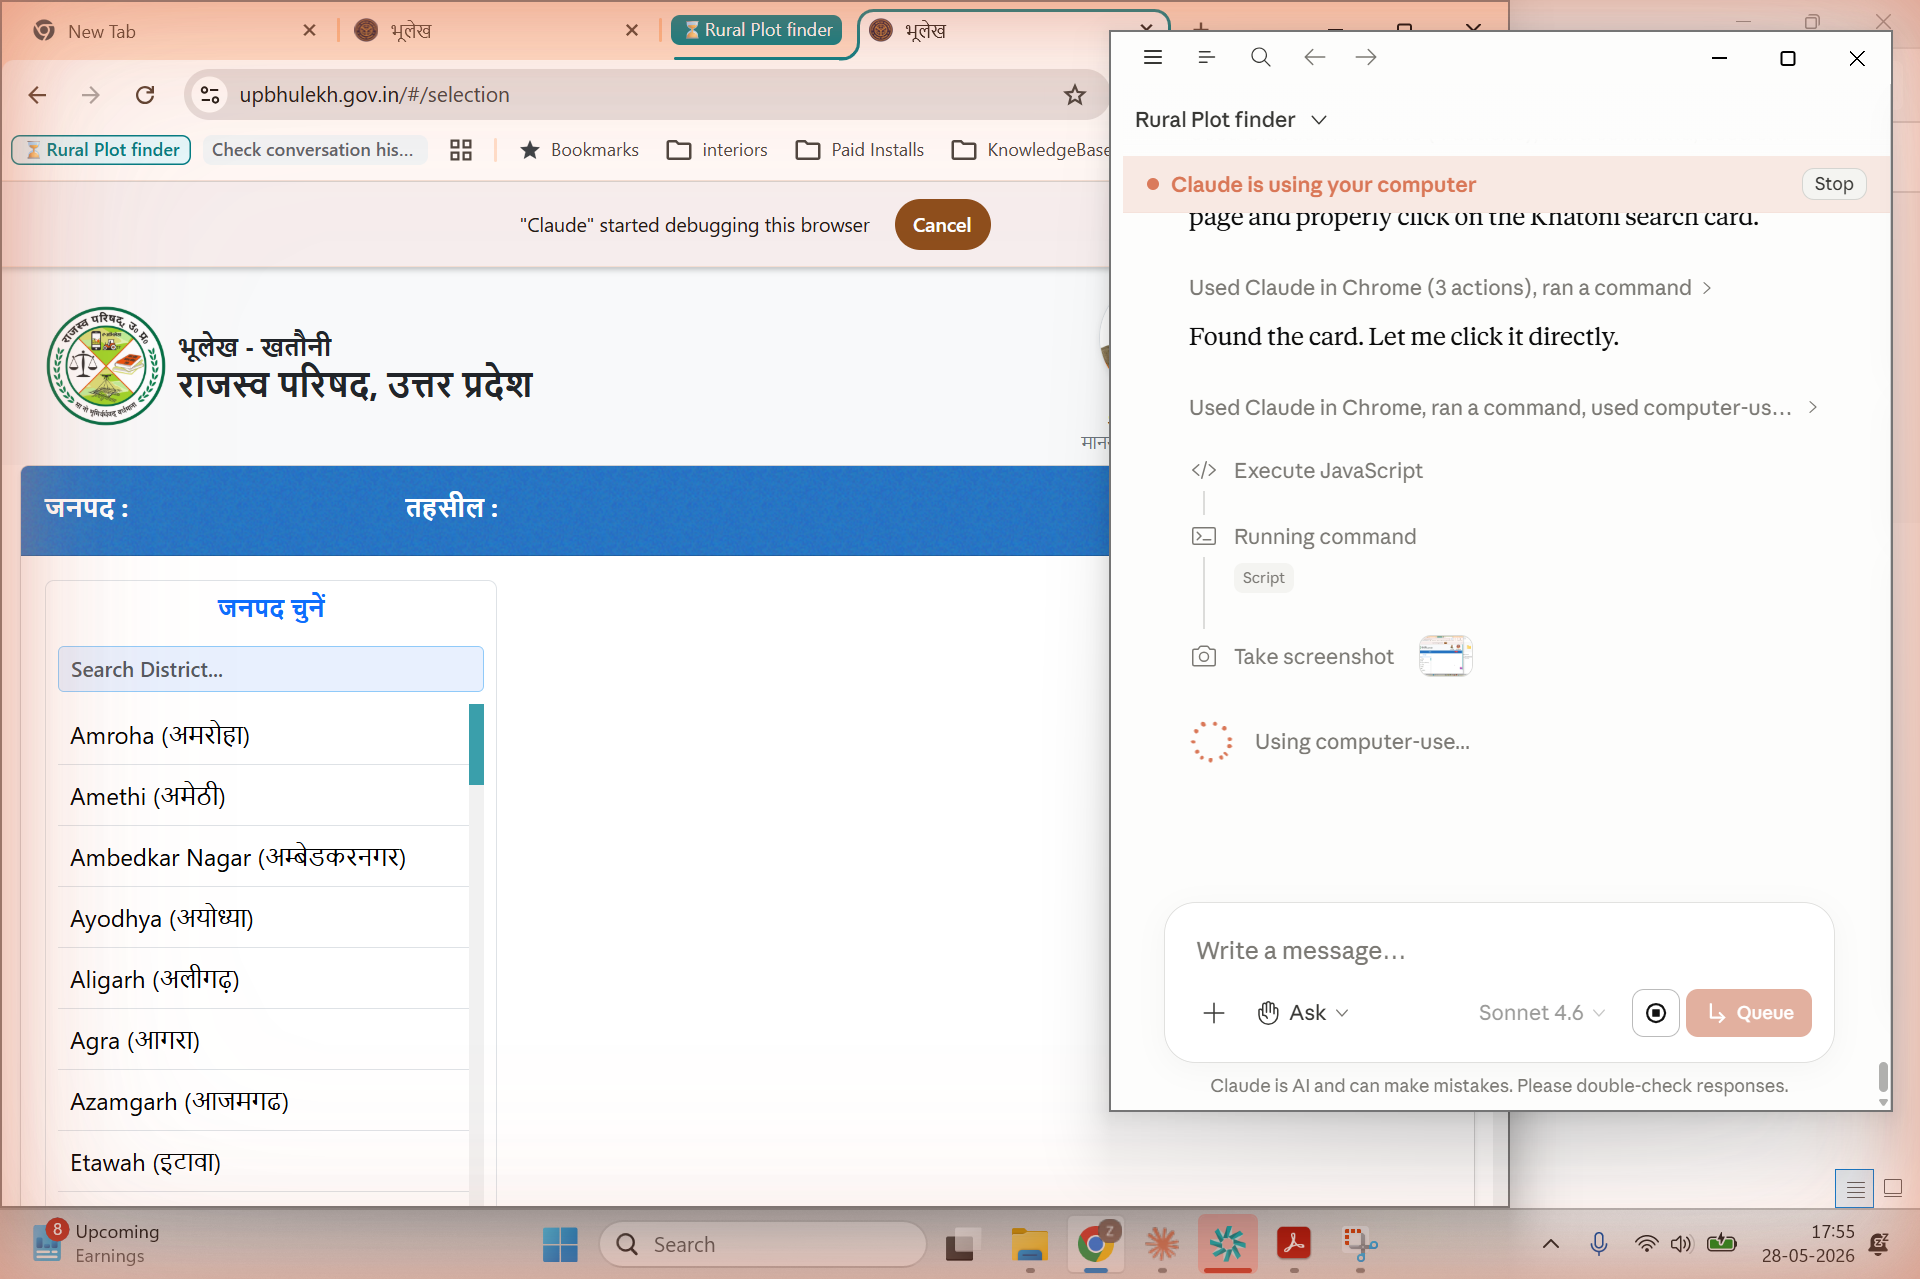Viewport: 1920px width, 1279px height.
Task: Click the search magnifier icon in Claude panel
Action: [1260, 58]
